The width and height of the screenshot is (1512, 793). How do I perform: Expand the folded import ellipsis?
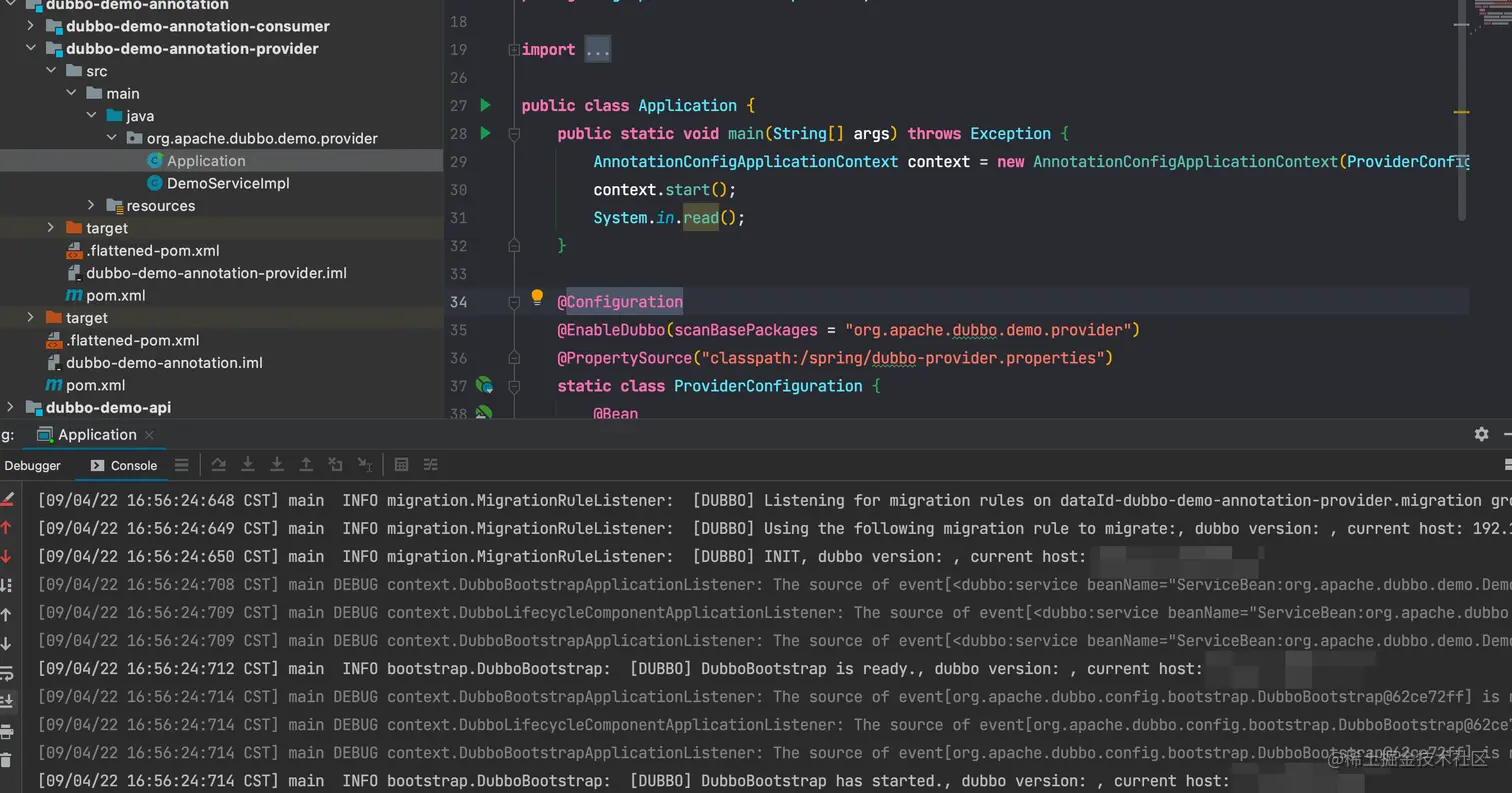tap(598, 49)
